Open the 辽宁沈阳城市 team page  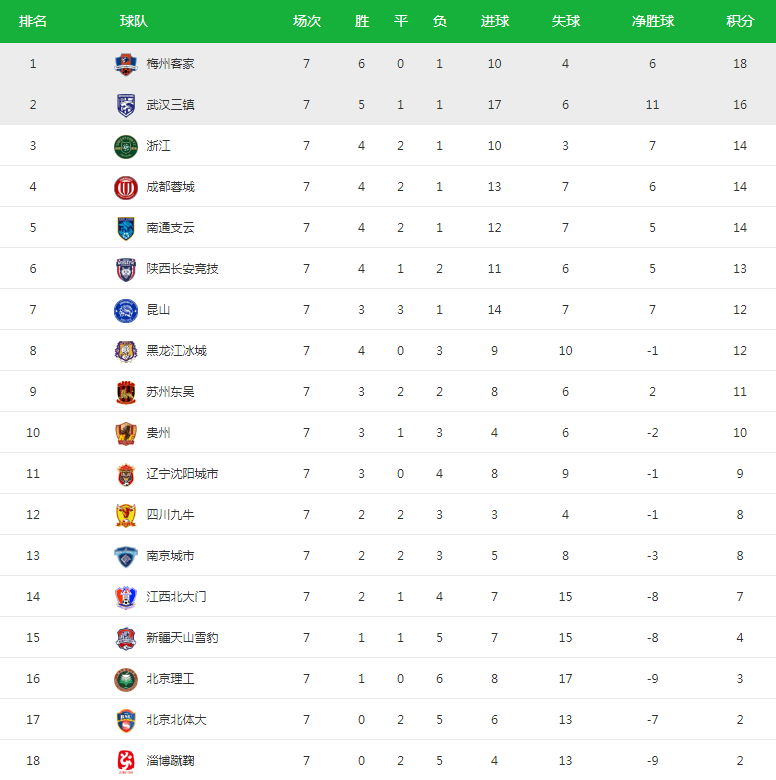coord(182,474)
